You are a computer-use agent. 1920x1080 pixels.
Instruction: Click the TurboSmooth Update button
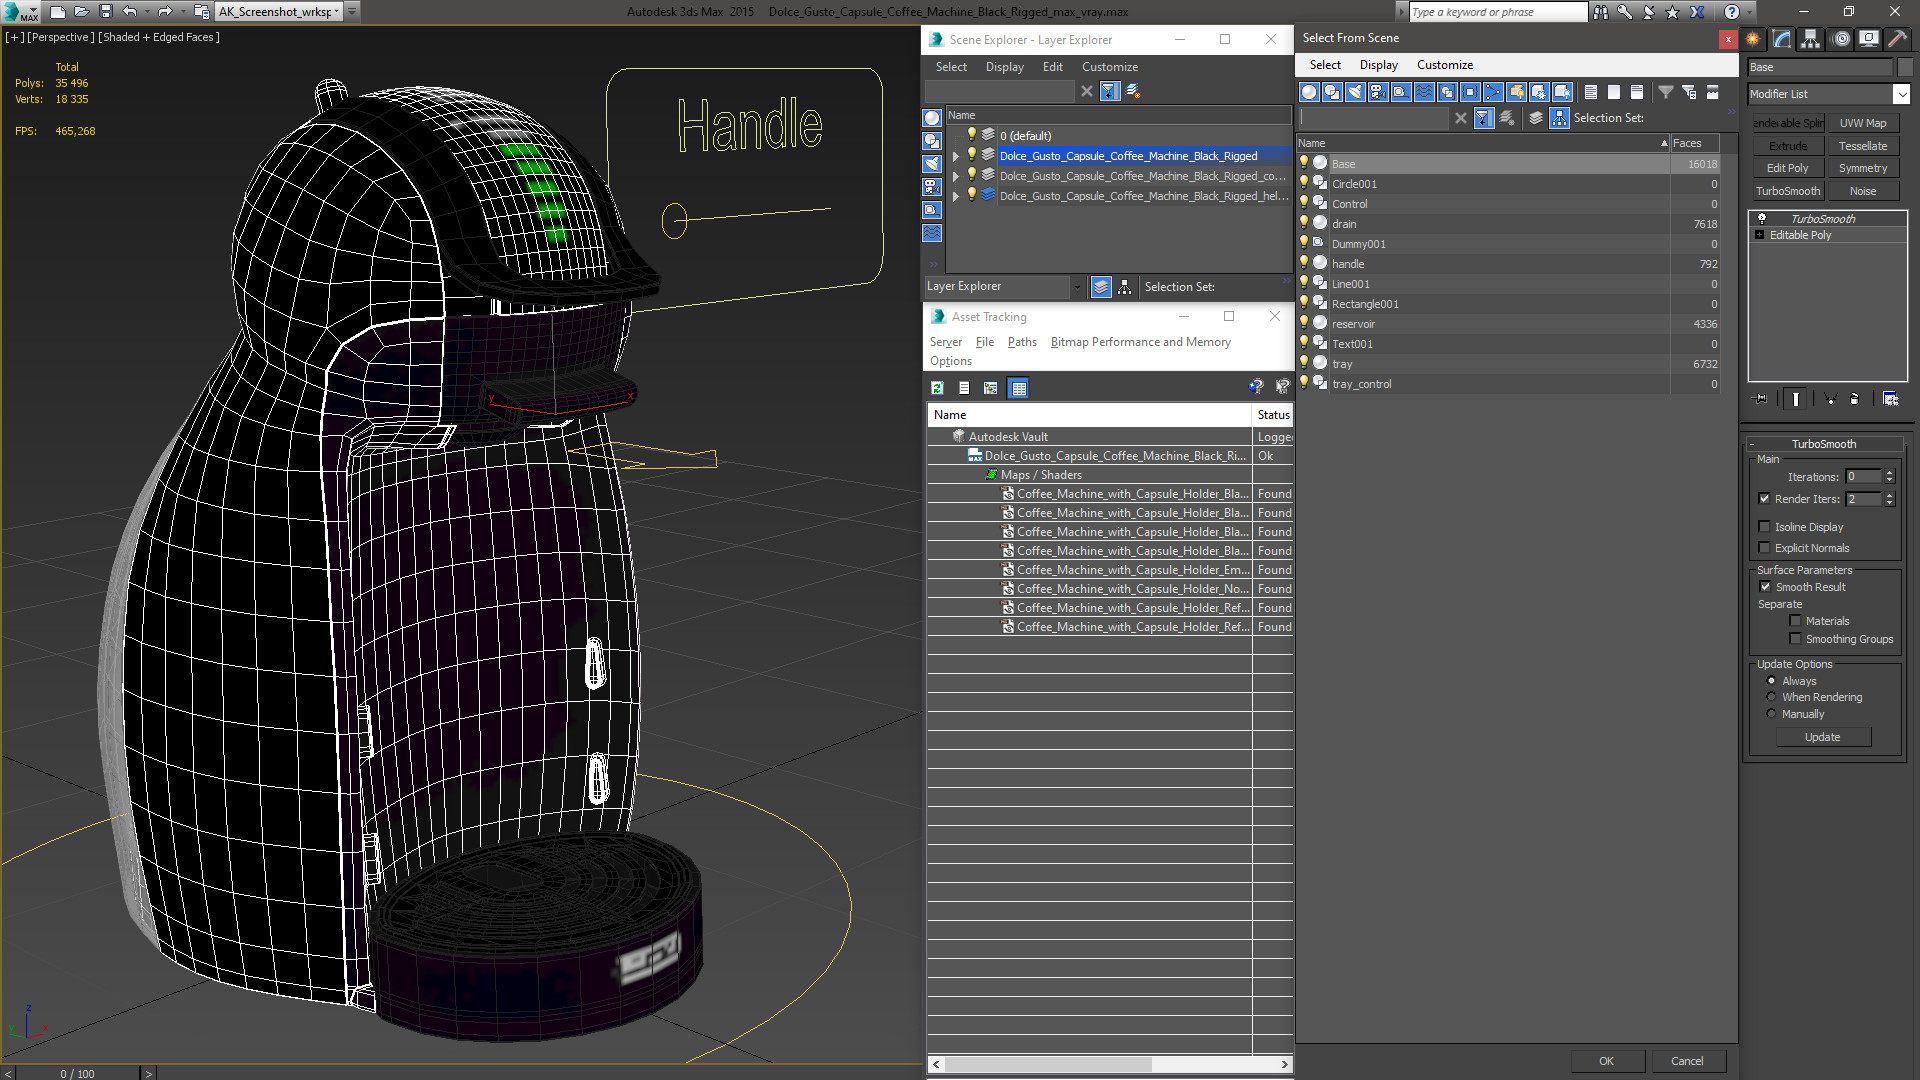1822,737
